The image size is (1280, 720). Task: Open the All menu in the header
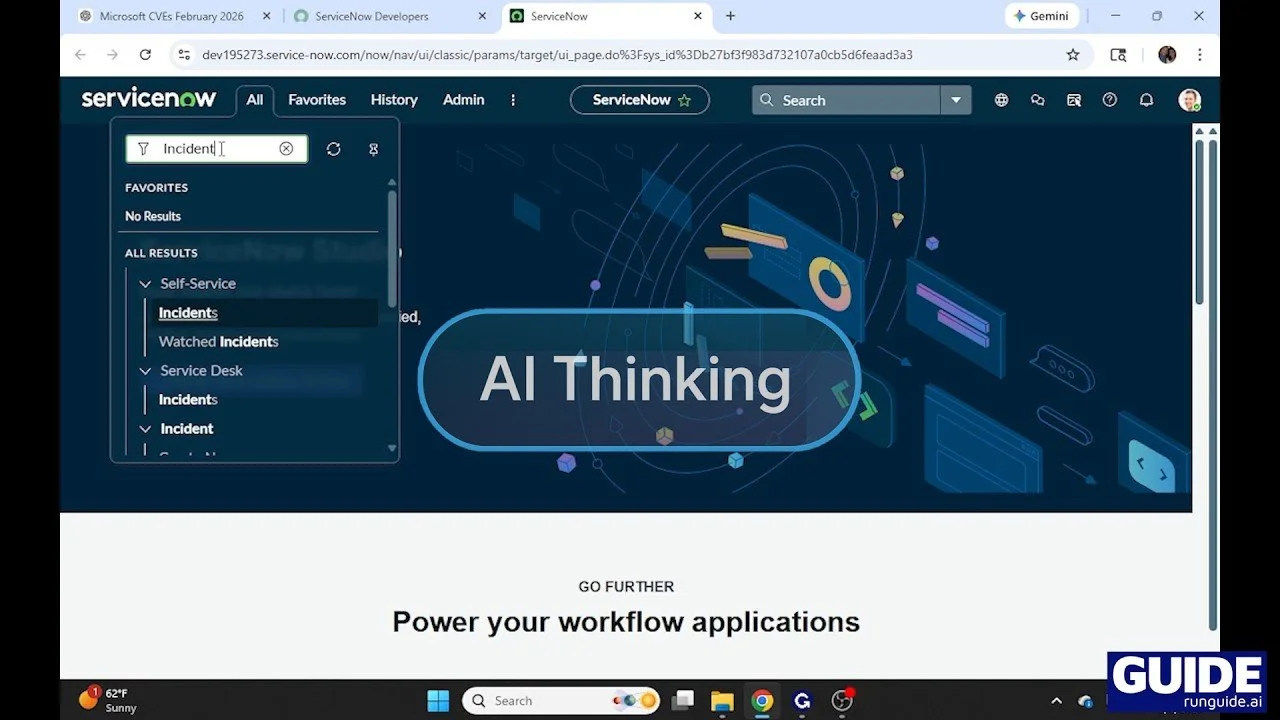coord(255,100)
